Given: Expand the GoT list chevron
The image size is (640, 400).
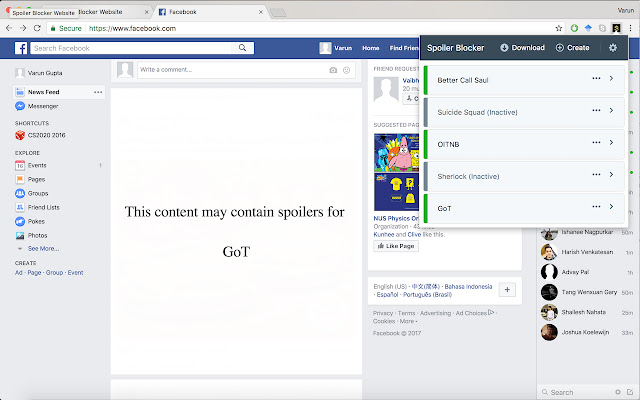Looking at the screenshot, I should 611,207.
